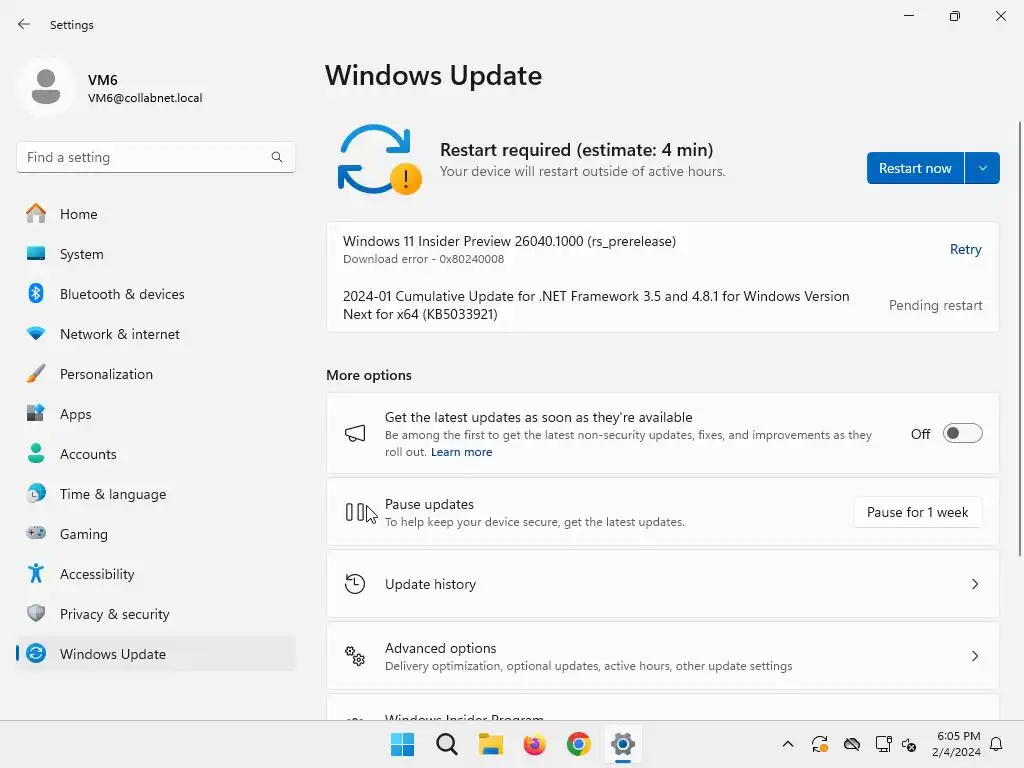Click the Gaming controller icon
1024x768 pixels.
click(36, 533)
